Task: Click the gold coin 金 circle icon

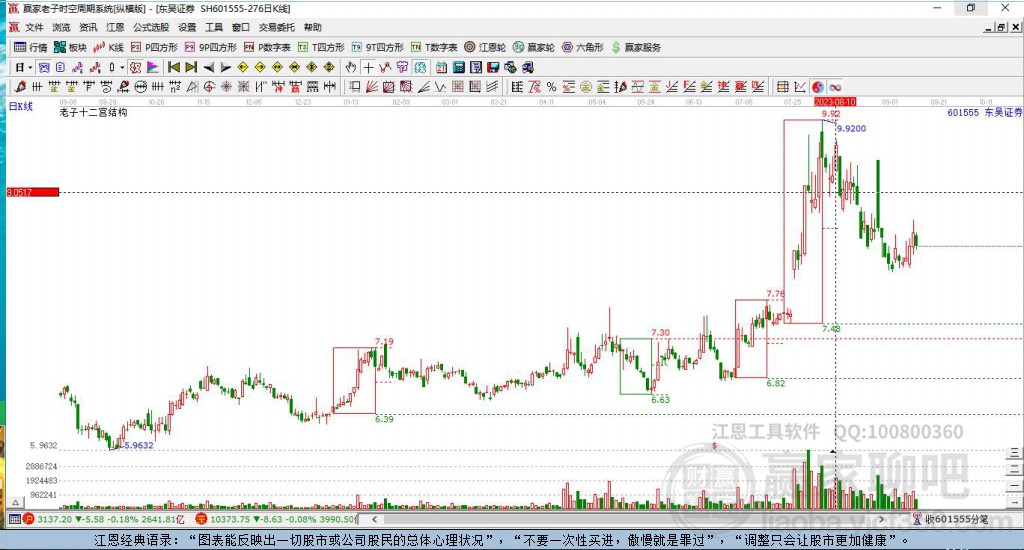Action: click(x=586, y=87)
